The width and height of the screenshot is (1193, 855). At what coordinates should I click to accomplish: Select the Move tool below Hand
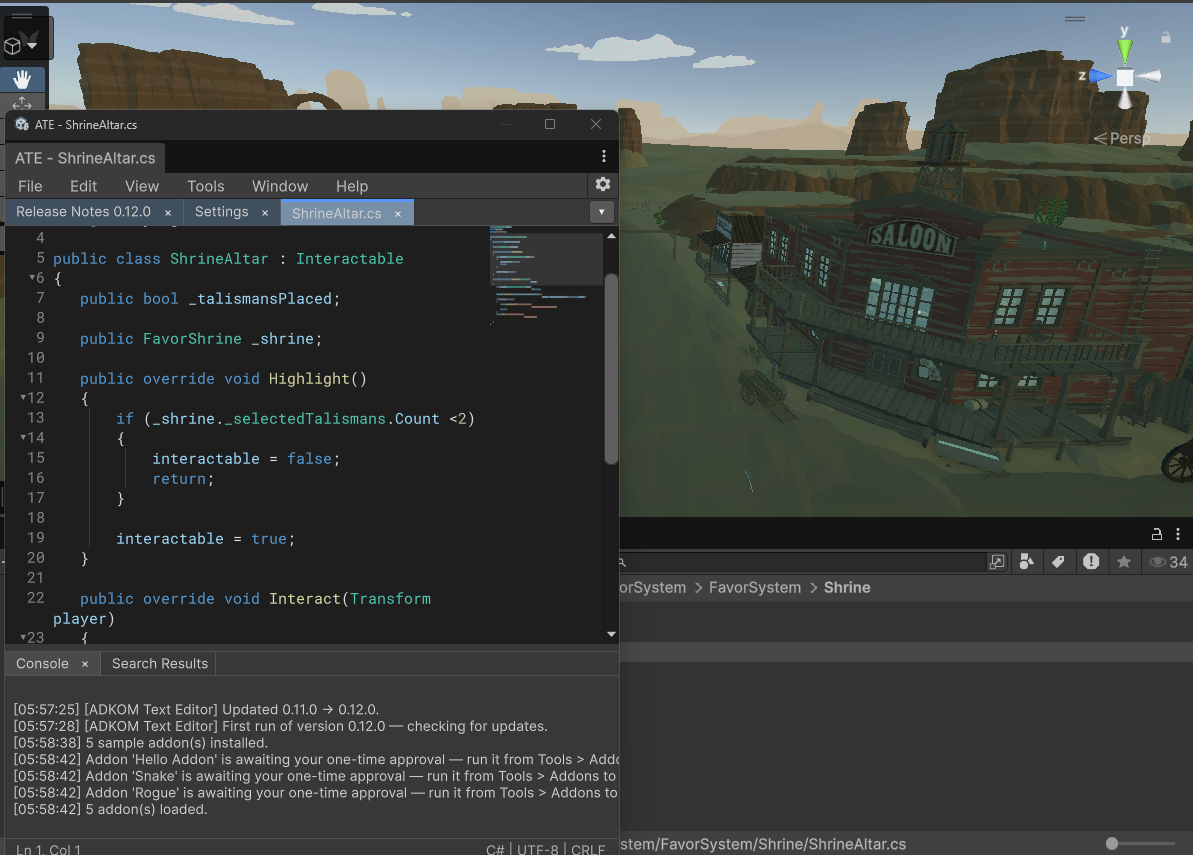coord(22,103)
